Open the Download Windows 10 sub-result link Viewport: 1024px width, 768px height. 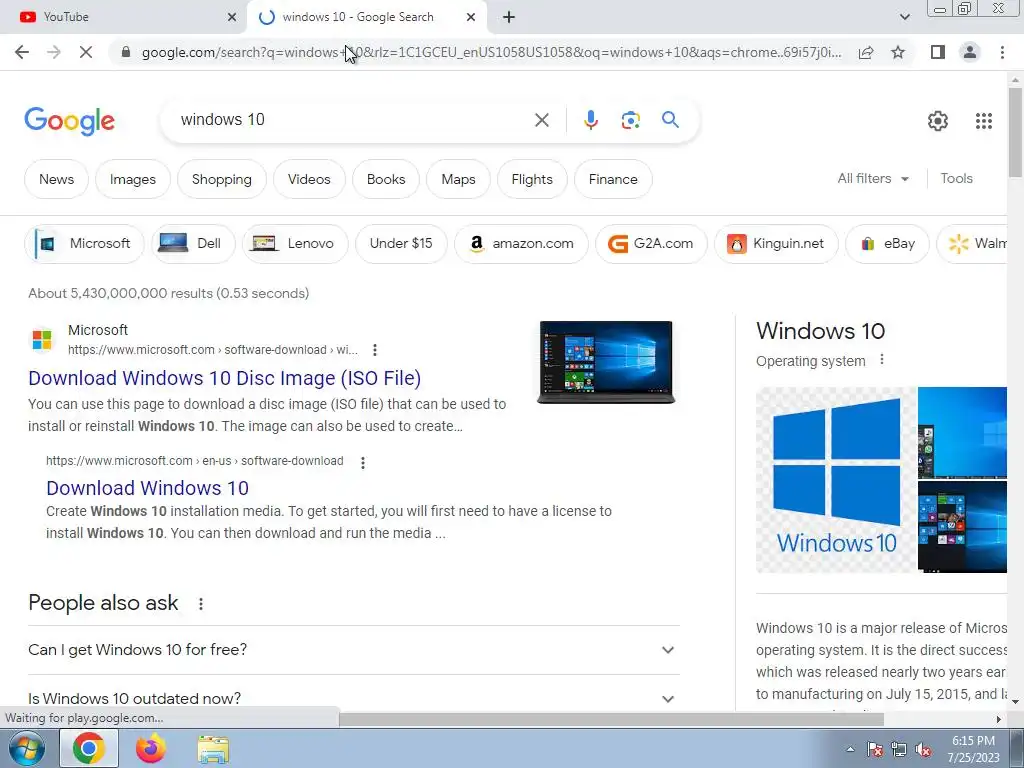tap(148, 488)
